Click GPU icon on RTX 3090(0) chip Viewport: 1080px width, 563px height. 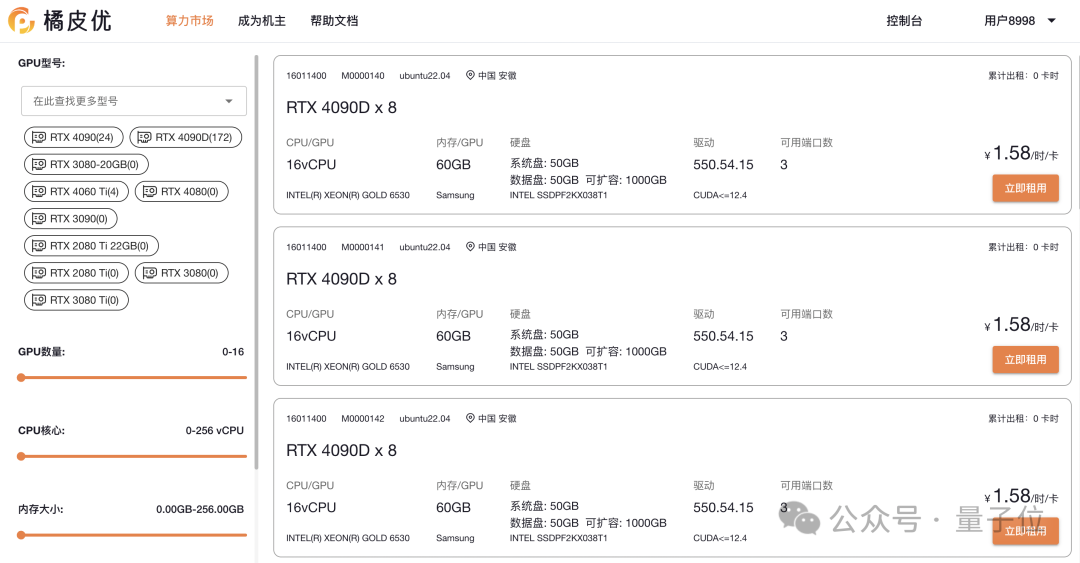tap(39, 218)
